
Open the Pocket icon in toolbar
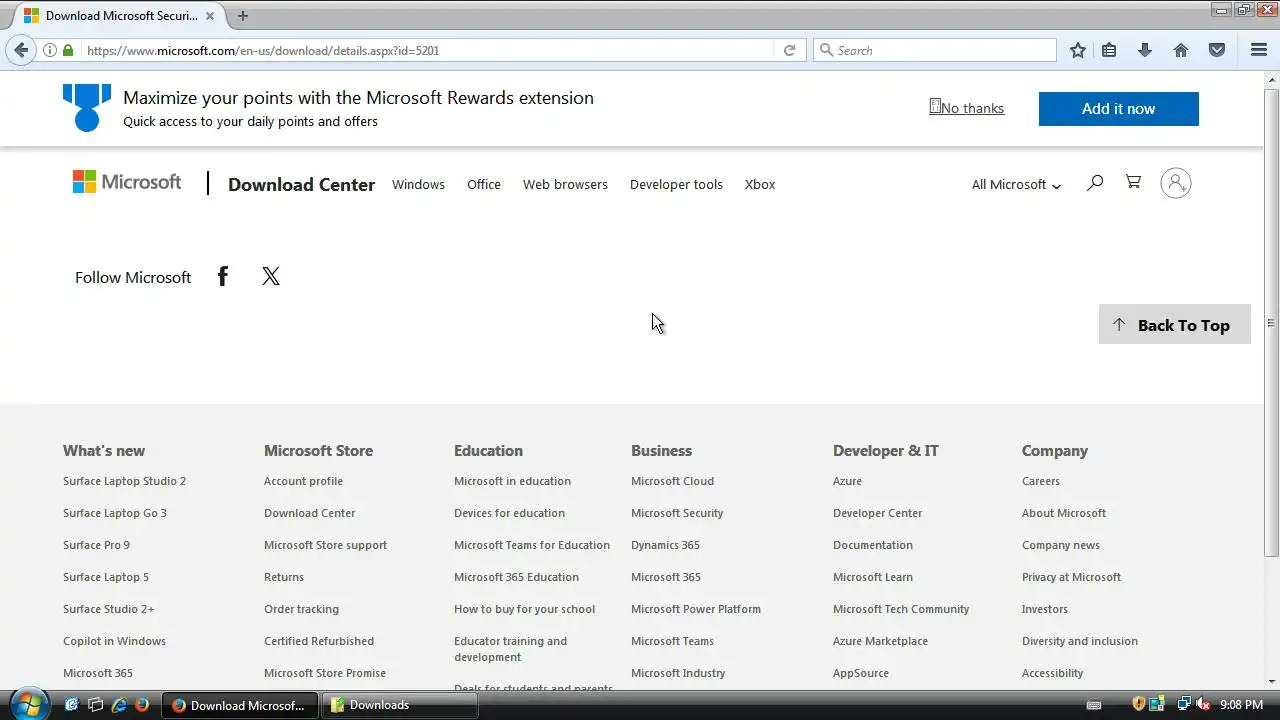point(1217,50)
